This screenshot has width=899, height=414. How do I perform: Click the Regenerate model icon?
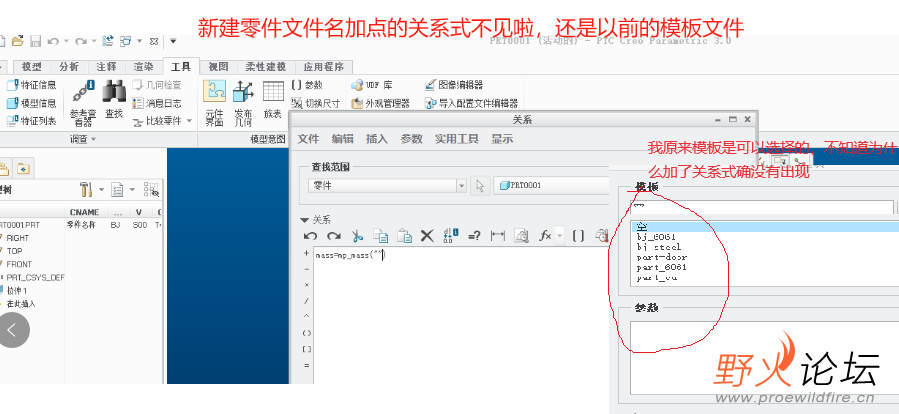(108, 41)
